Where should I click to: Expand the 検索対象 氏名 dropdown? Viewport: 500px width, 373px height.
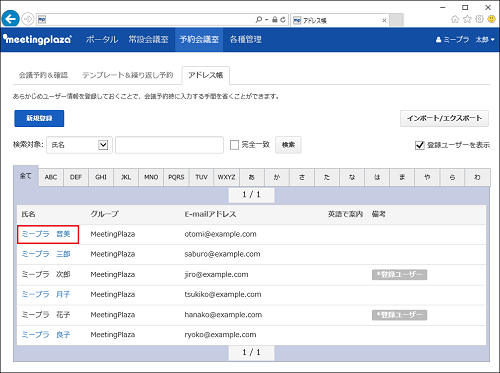pyautogui.click(x=79, y=145)
